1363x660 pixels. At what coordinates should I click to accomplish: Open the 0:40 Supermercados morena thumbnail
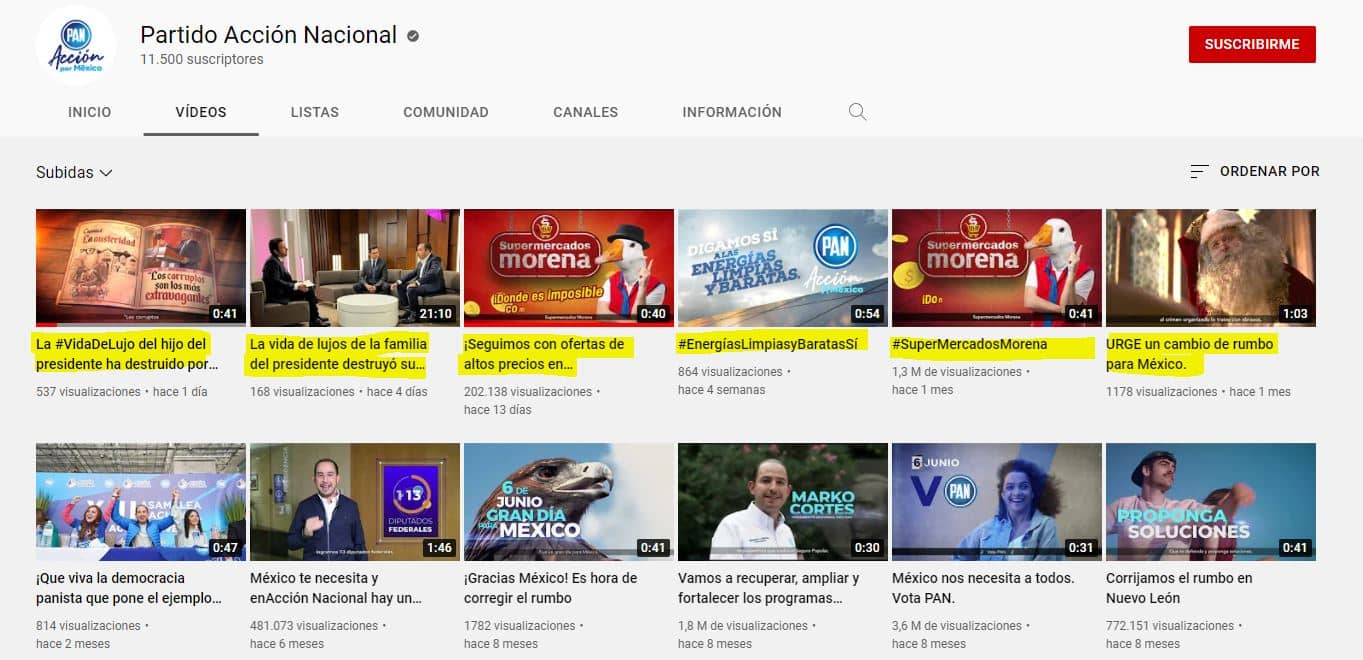click(569, 268)
